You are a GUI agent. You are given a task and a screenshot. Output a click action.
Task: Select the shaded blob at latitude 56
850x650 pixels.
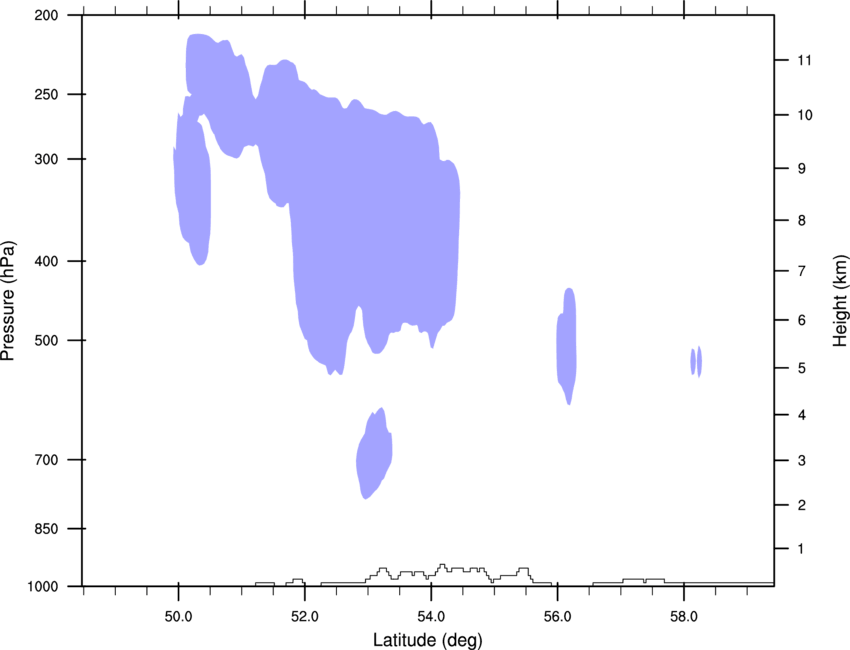point(567,346)
